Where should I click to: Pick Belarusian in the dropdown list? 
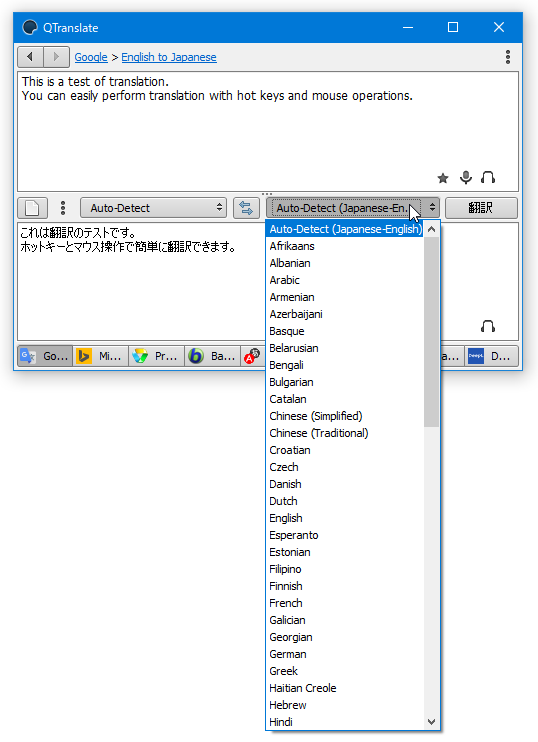[344, 348]
